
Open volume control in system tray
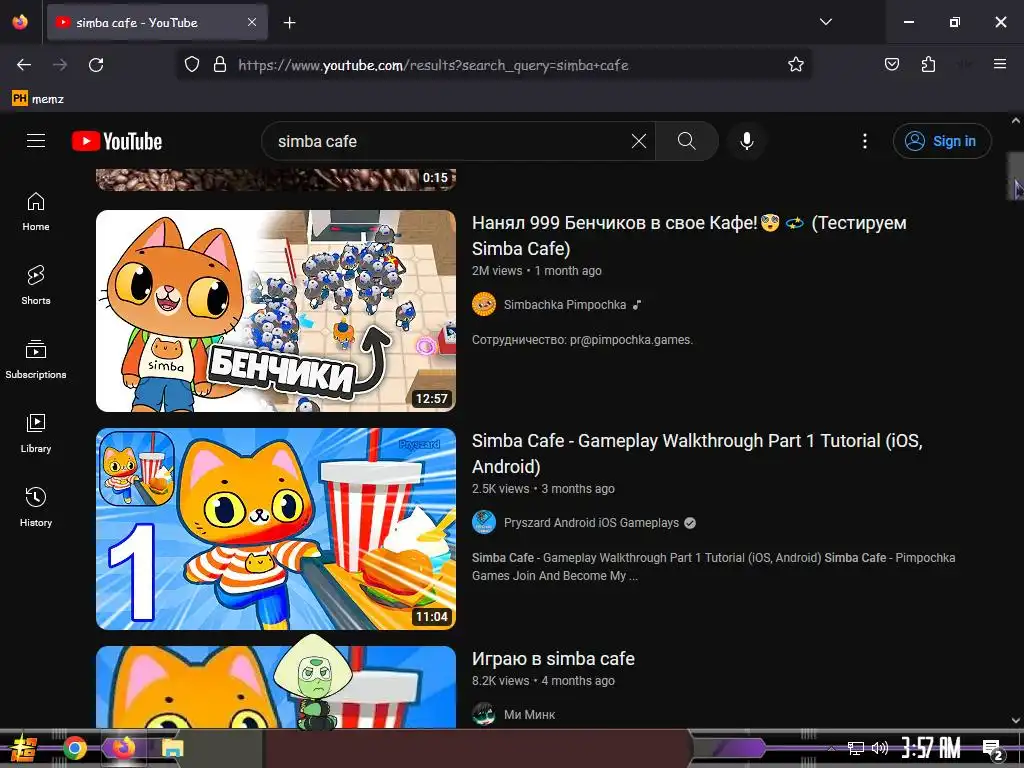click(x=880, y=748)
